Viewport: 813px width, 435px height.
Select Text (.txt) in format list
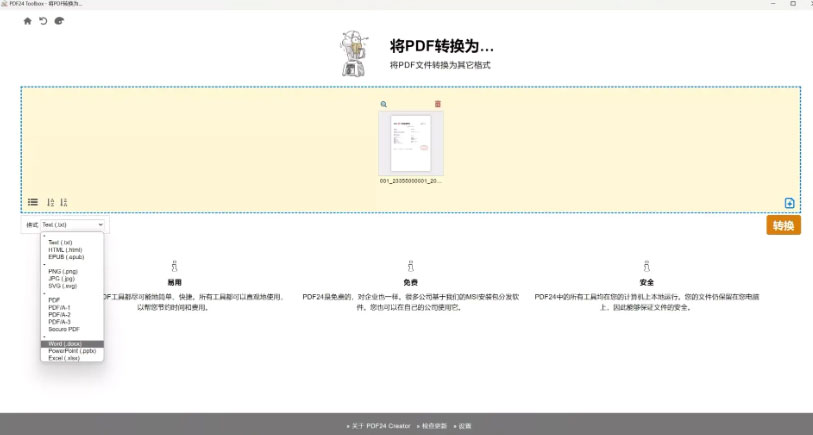[x=60, y=243]
